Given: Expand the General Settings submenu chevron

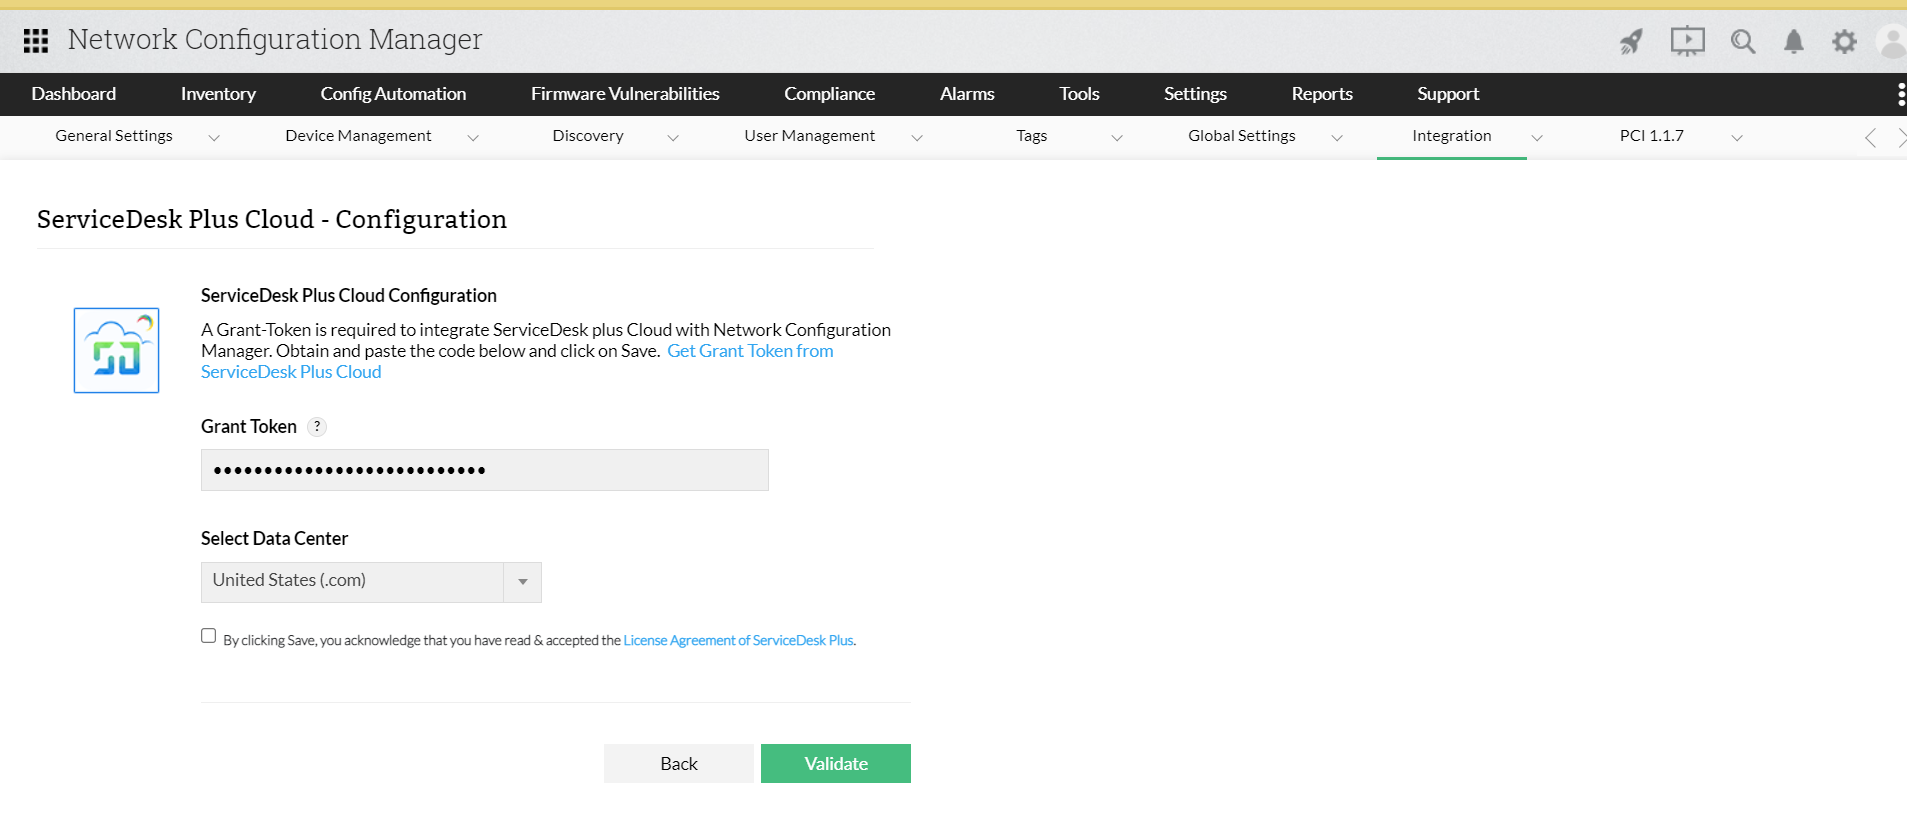Looking at the screenshot, I should click(x=213, y=138).
